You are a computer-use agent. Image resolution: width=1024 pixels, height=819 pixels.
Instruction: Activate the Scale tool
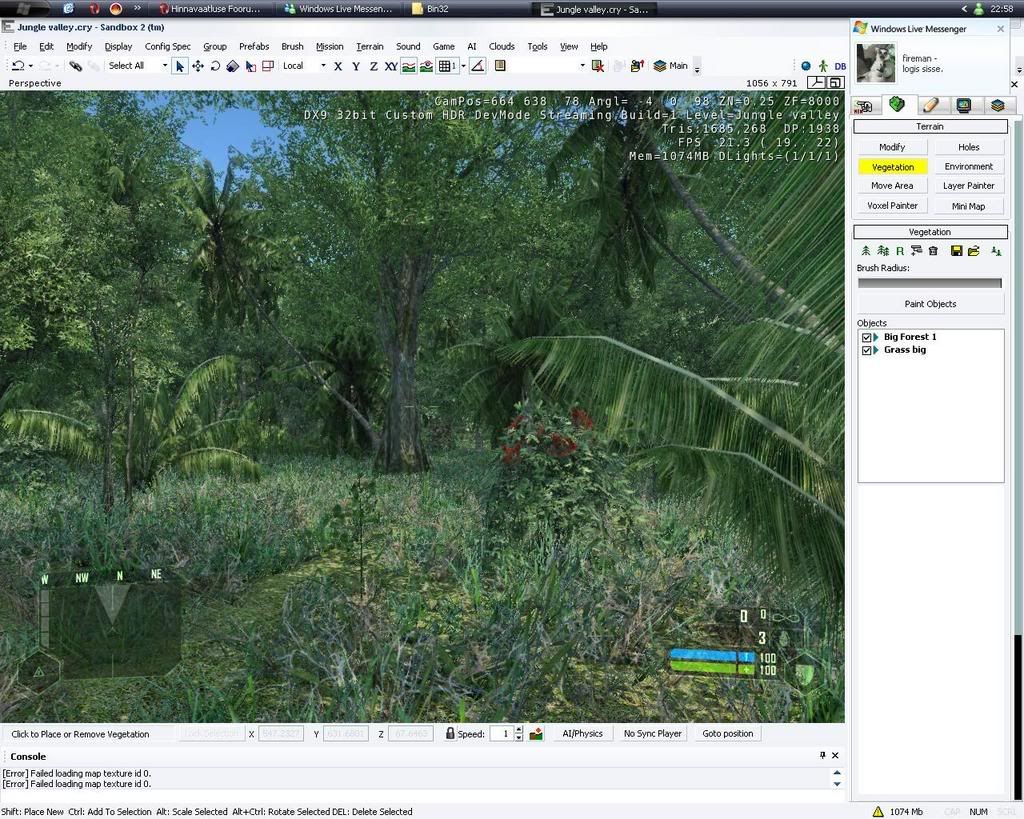click(232, 66)
